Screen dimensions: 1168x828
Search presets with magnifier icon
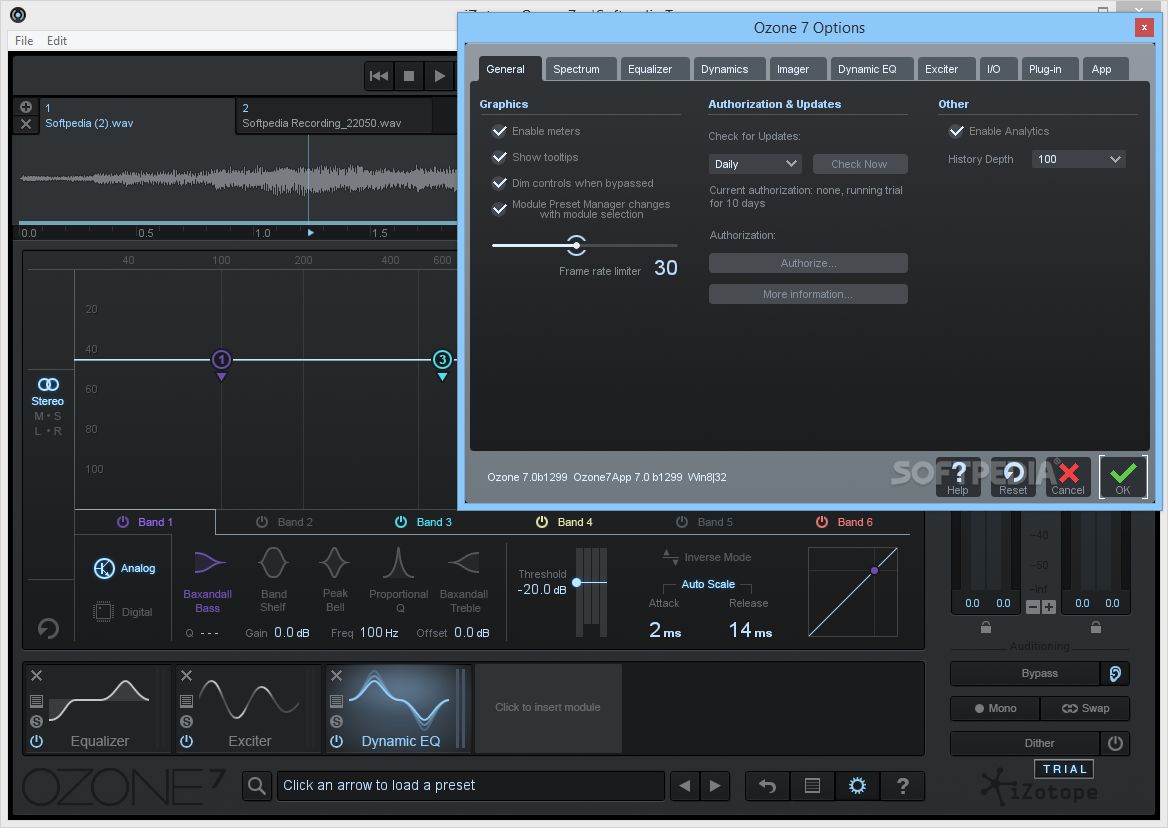pyautogui.click(x=257, y=786)
